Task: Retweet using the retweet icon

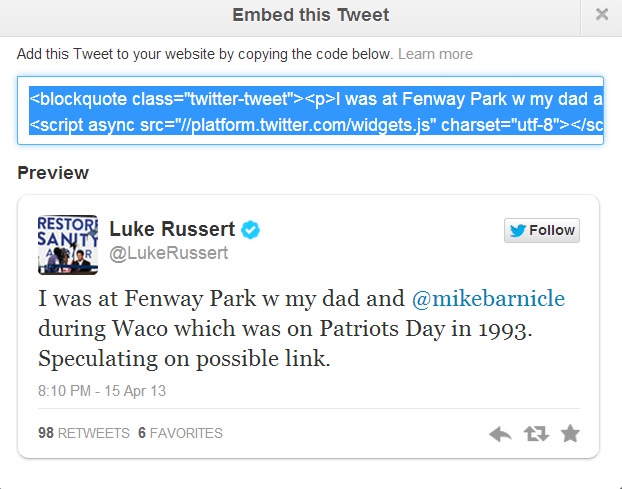Action: (536, 433)
